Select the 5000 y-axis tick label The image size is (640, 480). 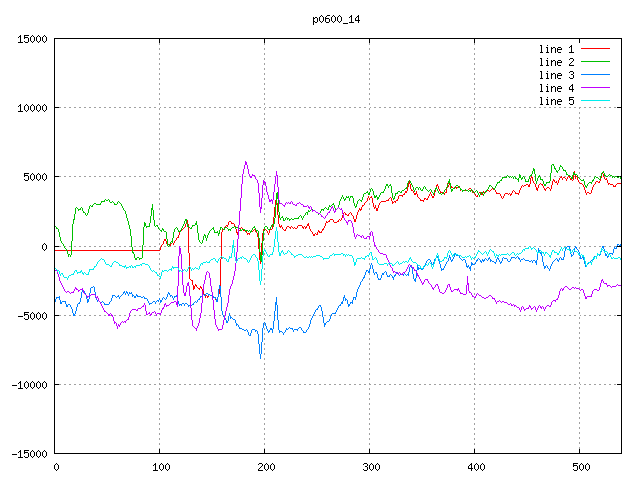34,177
